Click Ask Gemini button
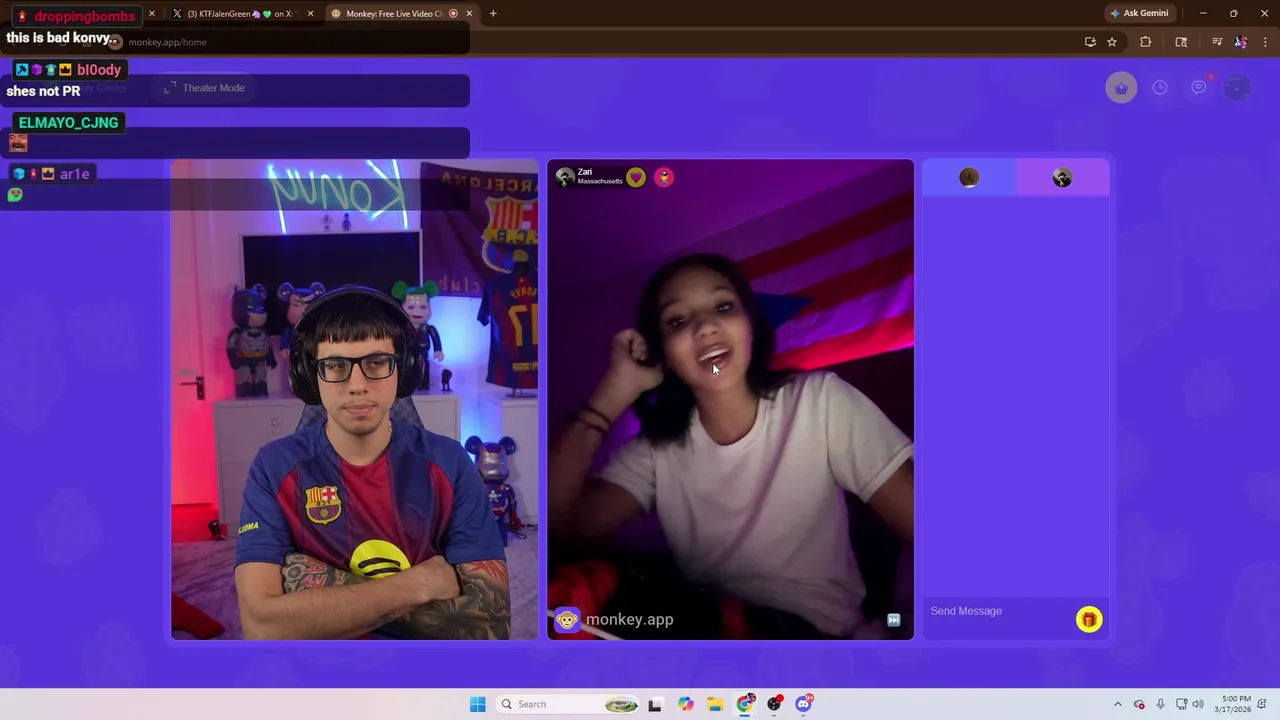The width and height of the screenshot is (1280, 720). click(1139, 14)
